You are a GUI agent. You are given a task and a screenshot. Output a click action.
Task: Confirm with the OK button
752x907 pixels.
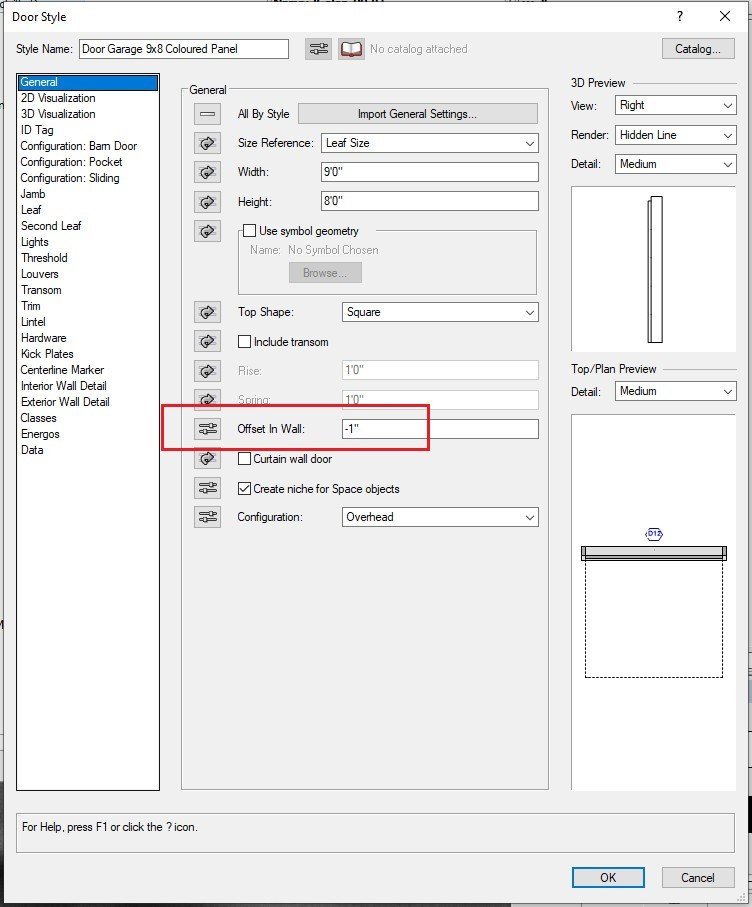tap(608, 877)
